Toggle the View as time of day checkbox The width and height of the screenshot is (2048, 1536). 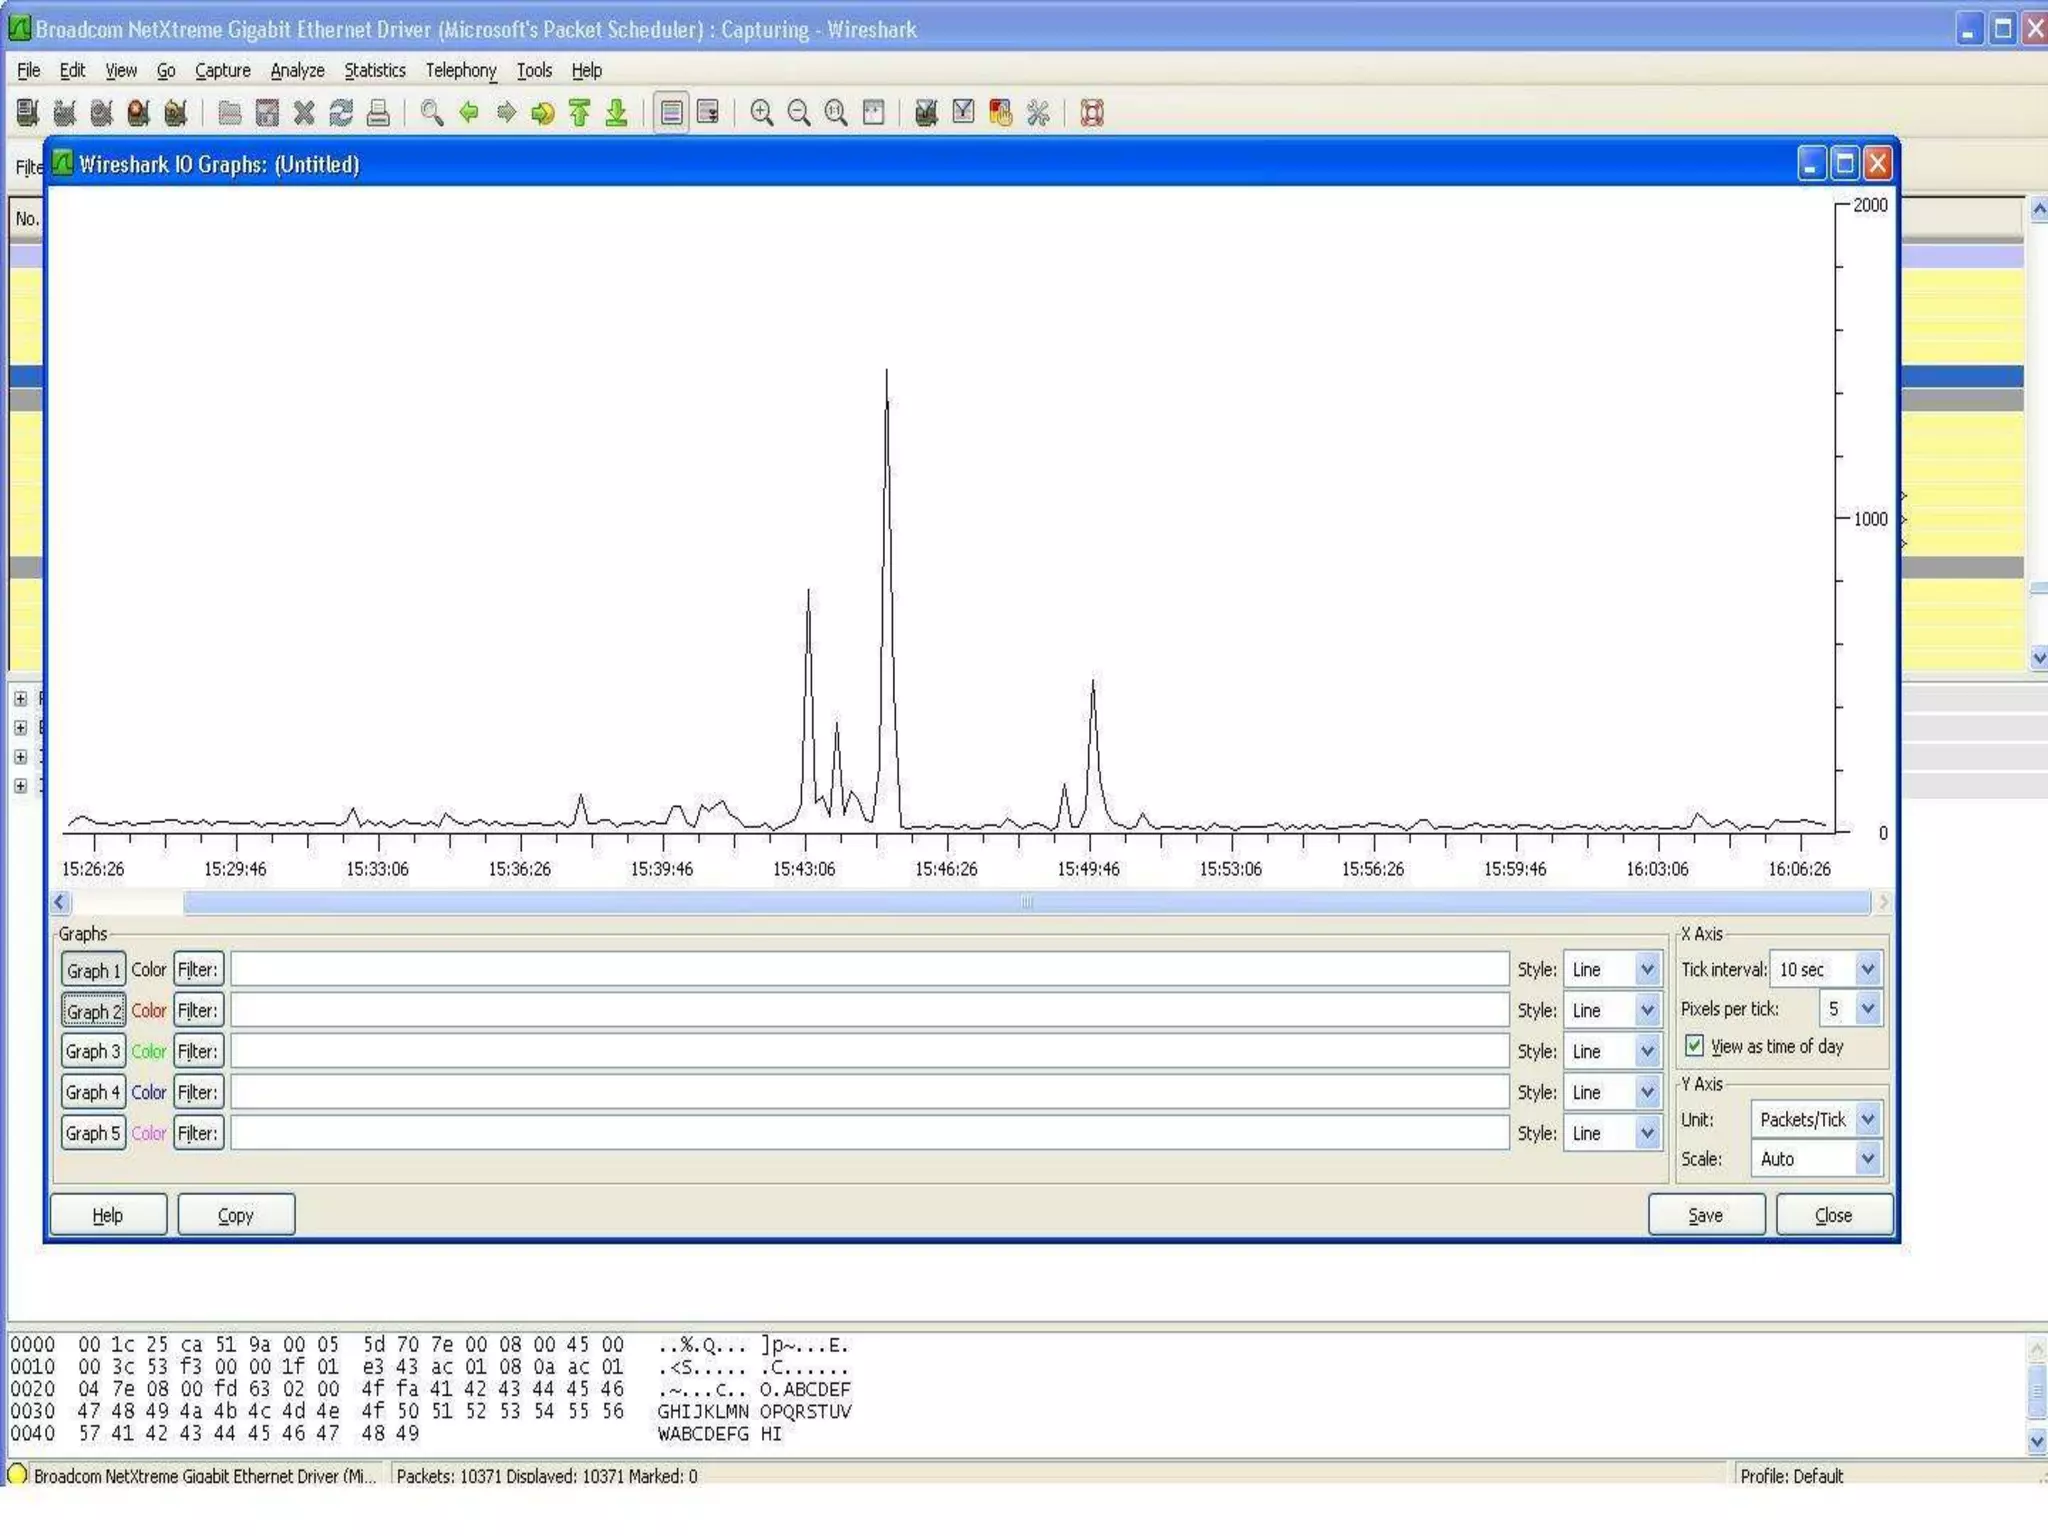(x=1694, y=1046)
